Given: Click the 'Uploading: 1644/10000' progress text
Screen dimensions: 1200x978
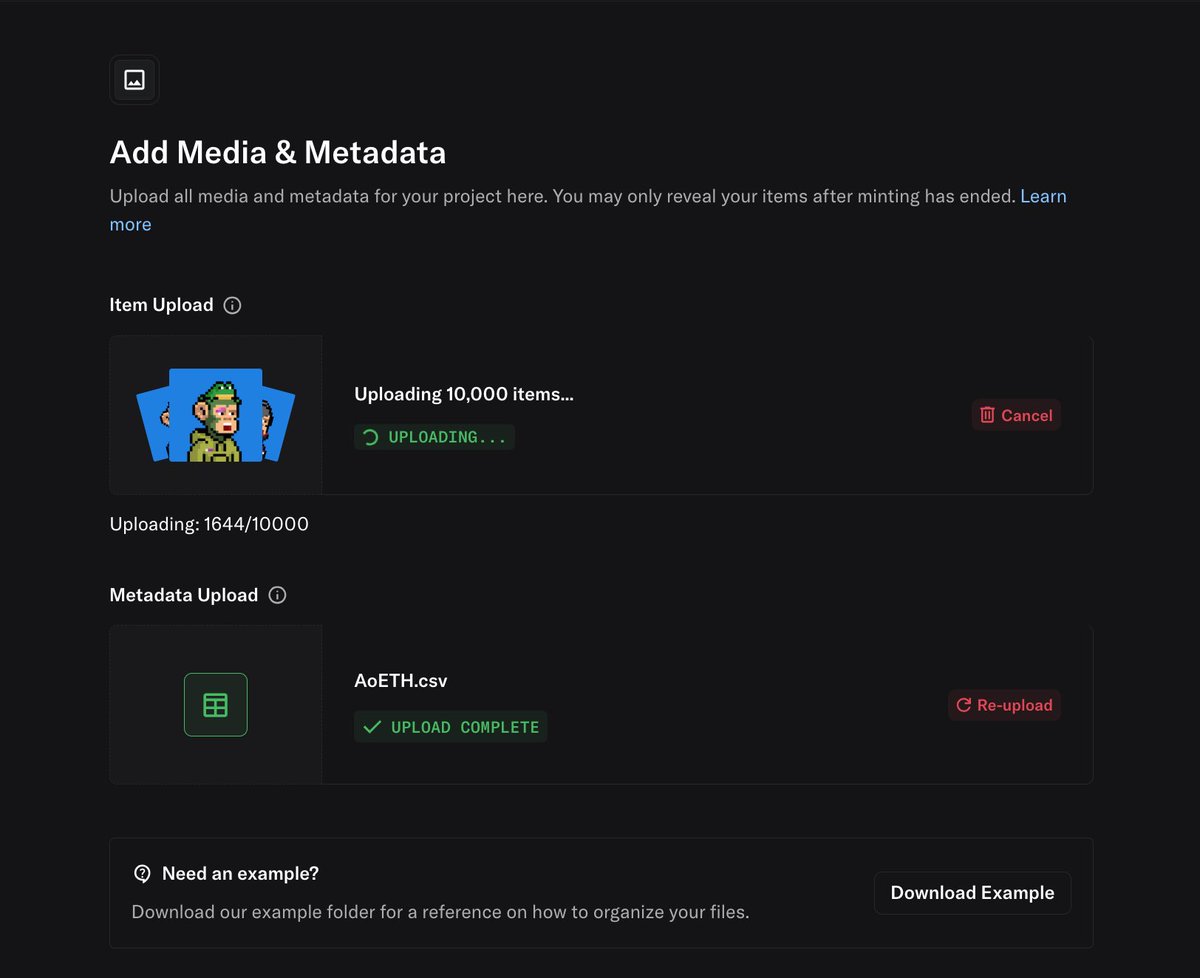Looking at the screenshot, I should 209,524.
